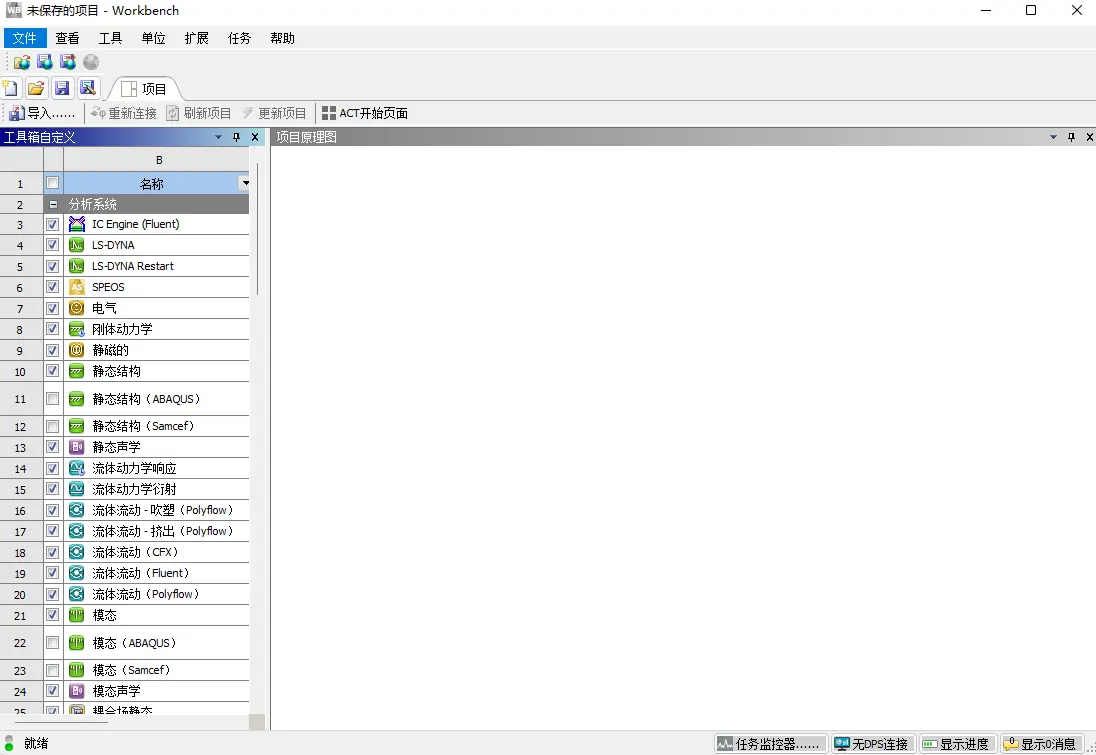This screenshot has height=755, width=1096.
Task: Click the 更新项目 button
Action: point(274,113)
